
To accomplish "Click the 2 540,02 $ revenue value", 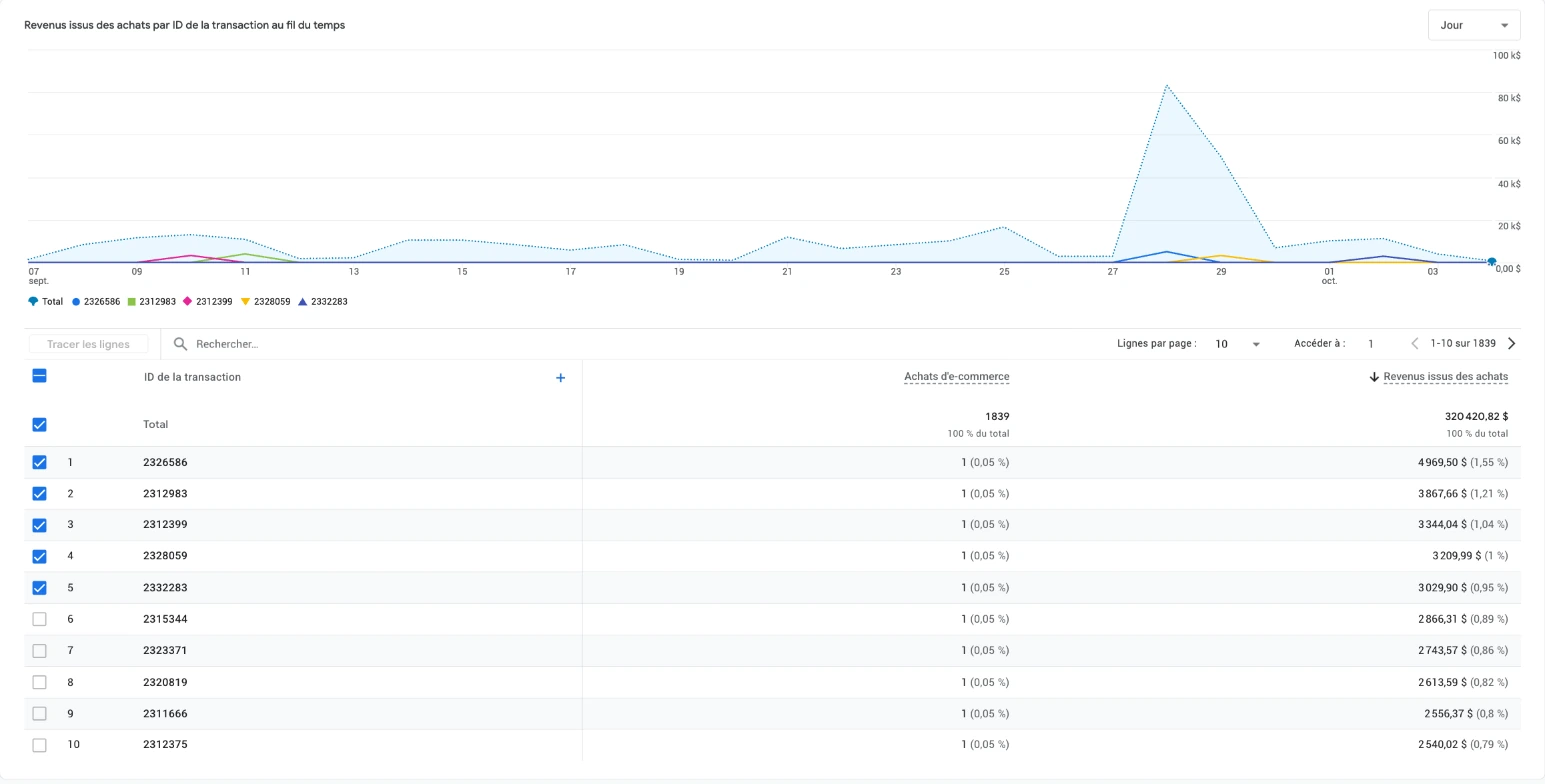I will pyautogui.click(x=1442, y=745).
